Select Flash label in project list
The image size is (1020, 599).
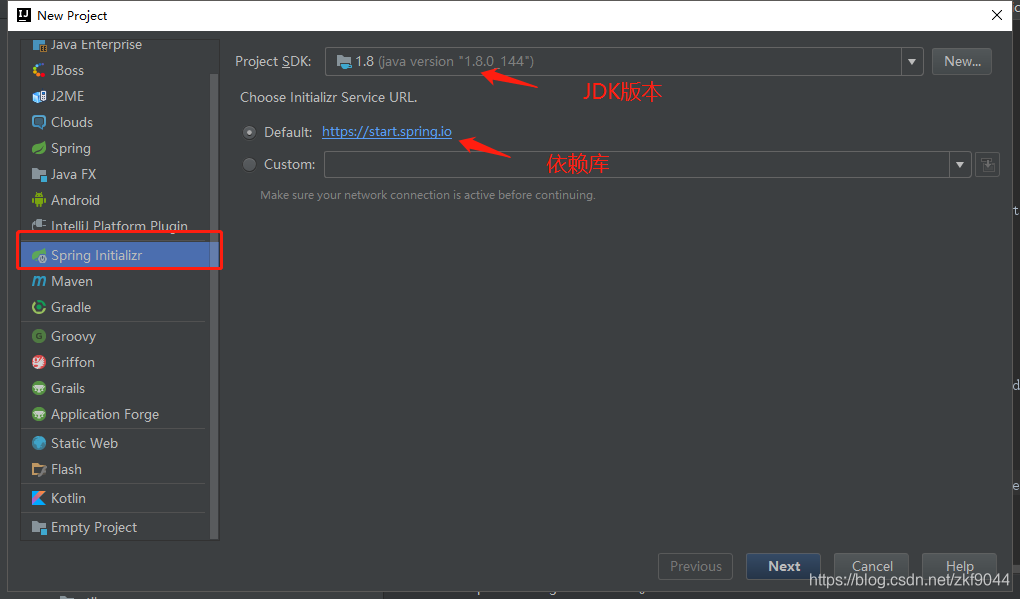coord(66,470)
